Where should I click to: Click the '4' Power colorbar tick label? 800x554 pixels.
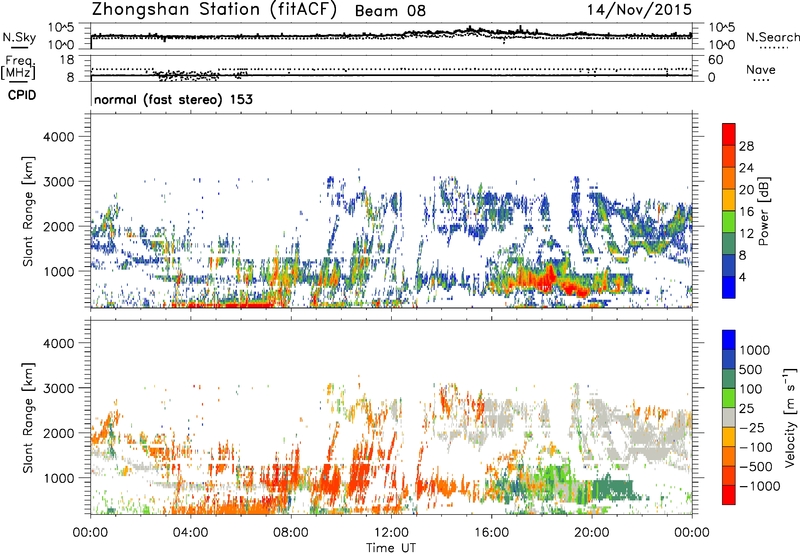tap(742, 277)
